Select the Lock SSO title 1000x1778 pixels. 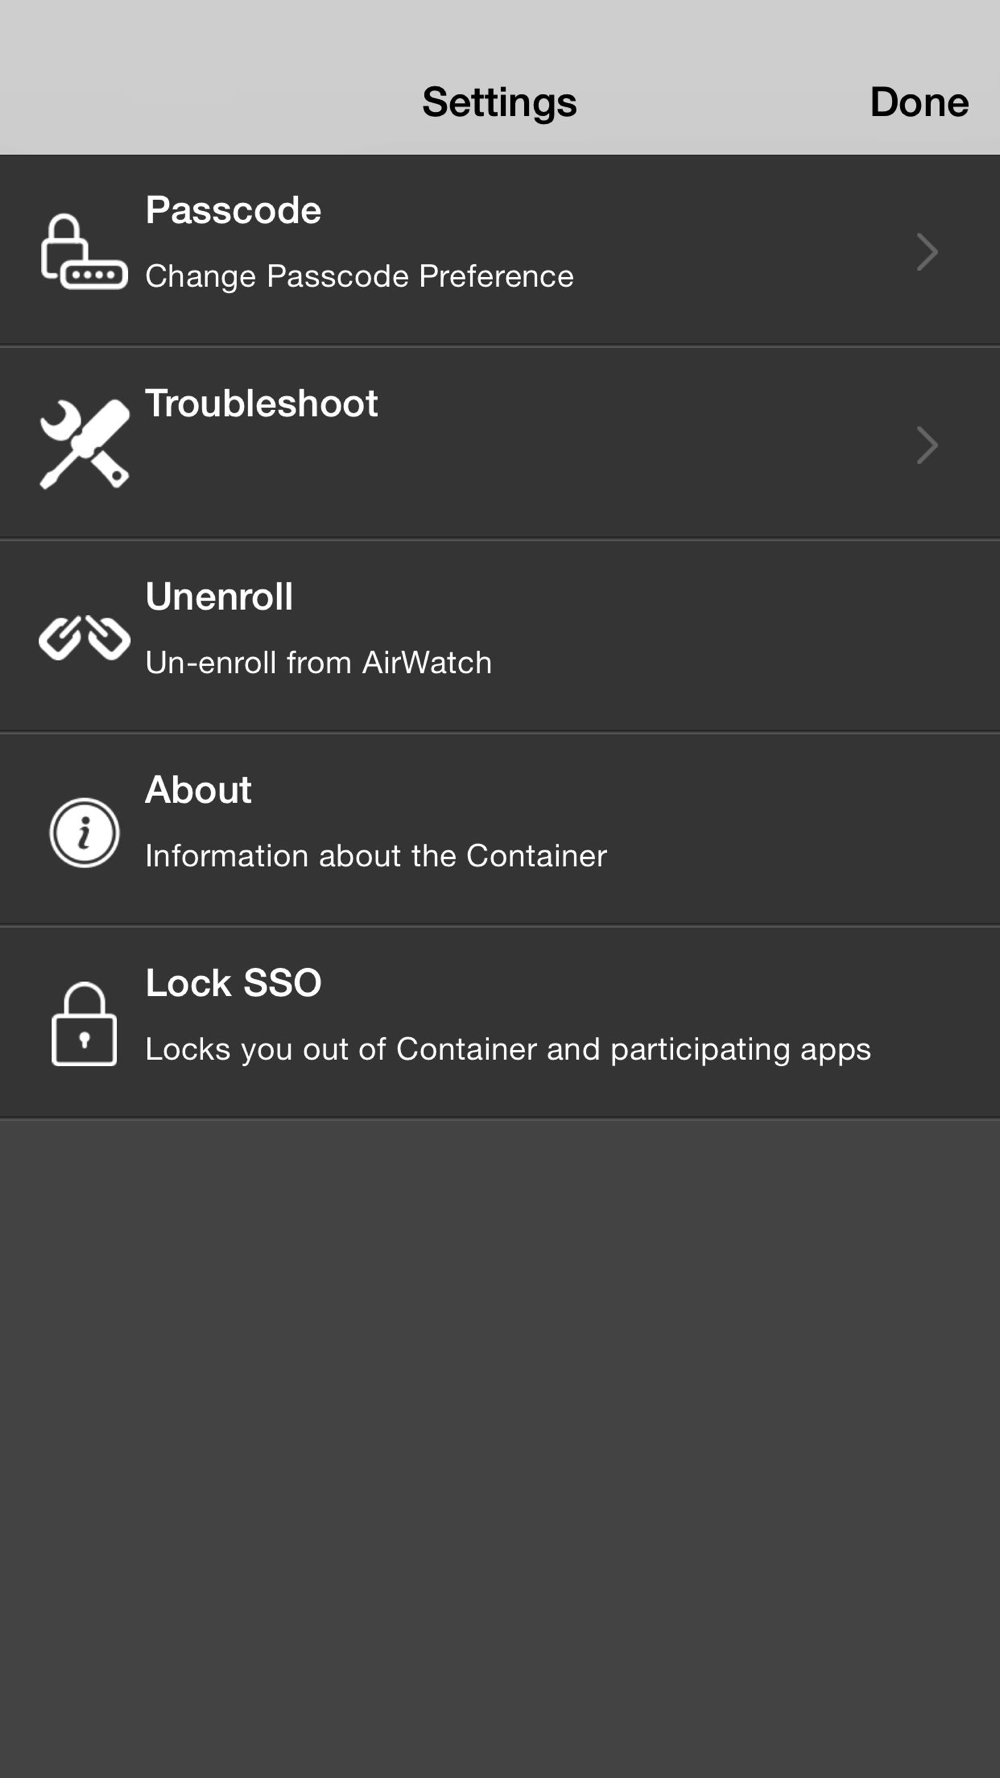point(233,982)
